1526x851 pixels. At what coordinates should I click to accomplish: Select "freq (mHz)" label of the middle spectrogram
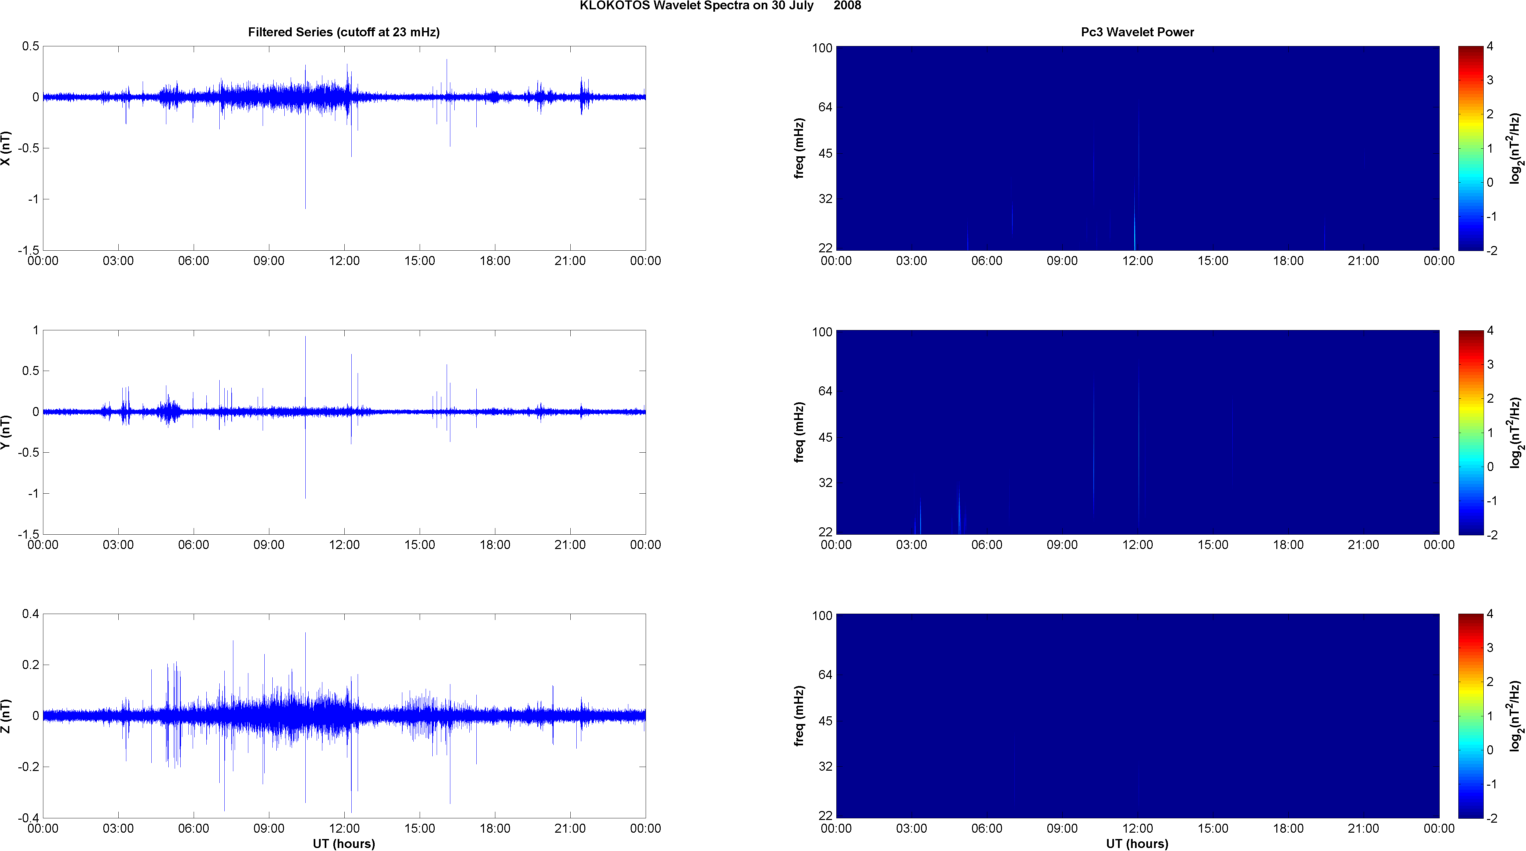[800, 432]
